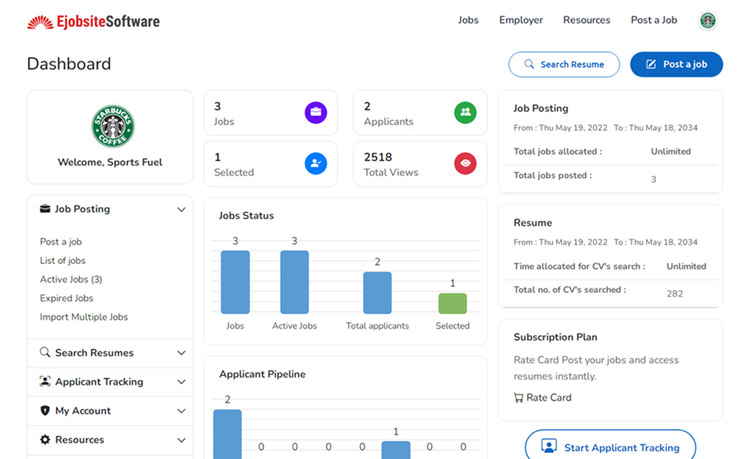Click the Resources sidebar heading

click(79, 440)
